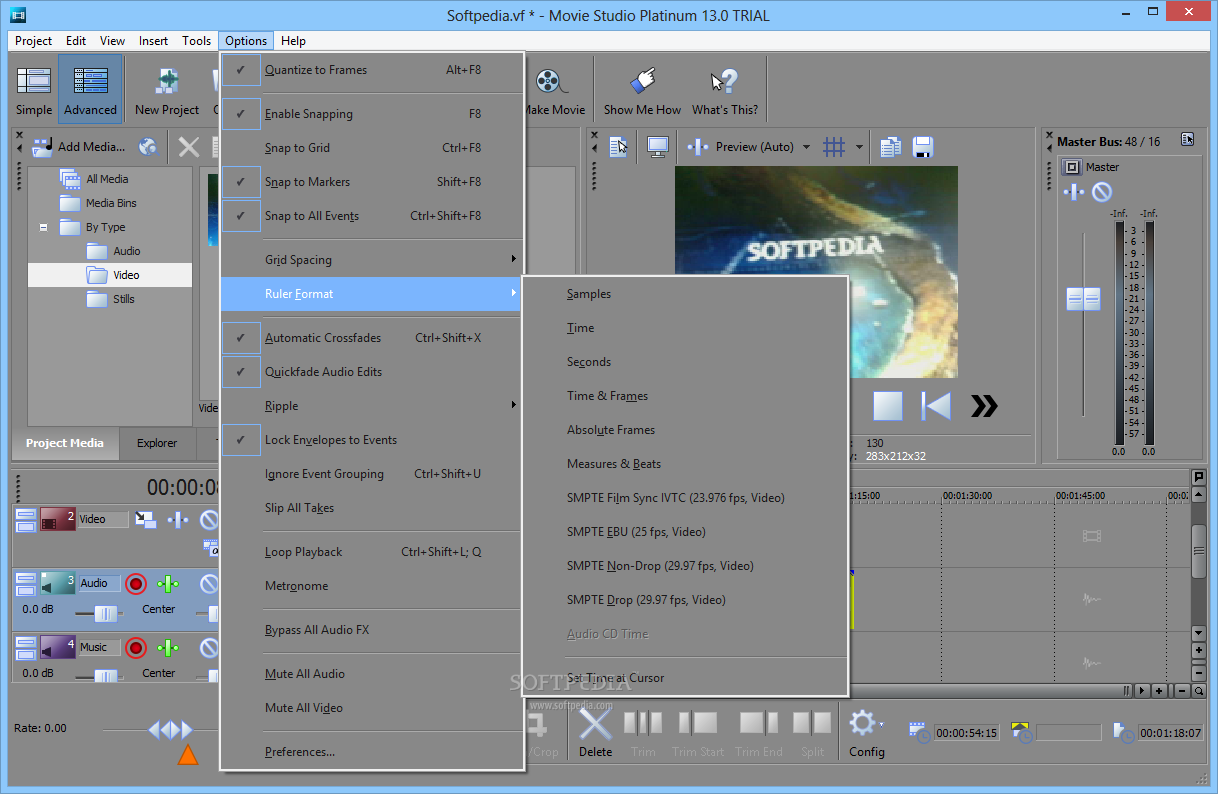The image size is (1218, 794).
Task: Go to start of project
Action: [937, 405]
